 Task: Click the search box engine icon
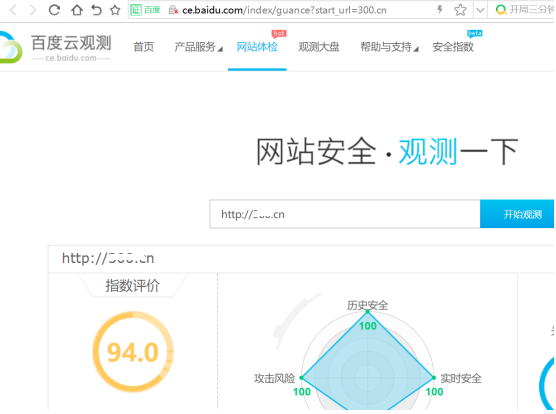(x=500, y=10)
